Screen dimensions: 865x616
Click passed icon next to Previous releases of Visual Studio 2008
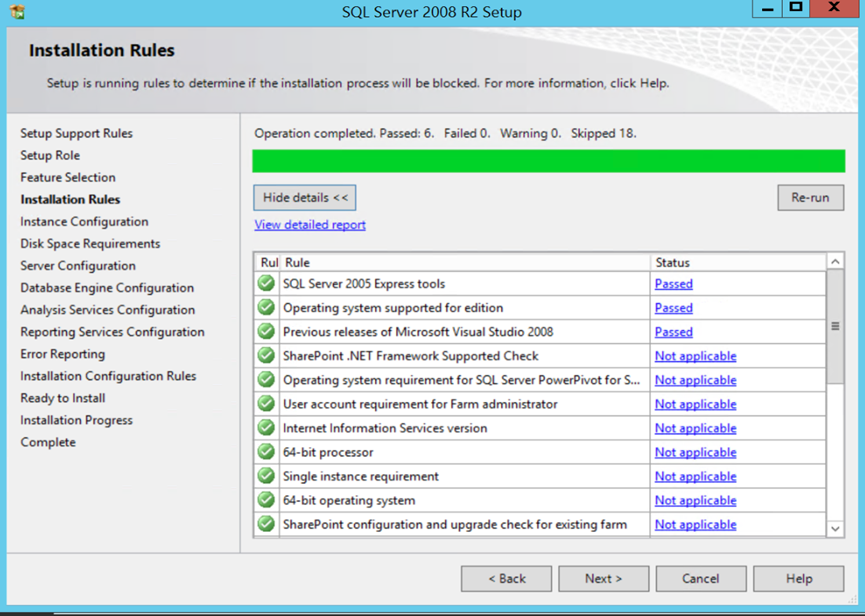click(x=266, y=331)
